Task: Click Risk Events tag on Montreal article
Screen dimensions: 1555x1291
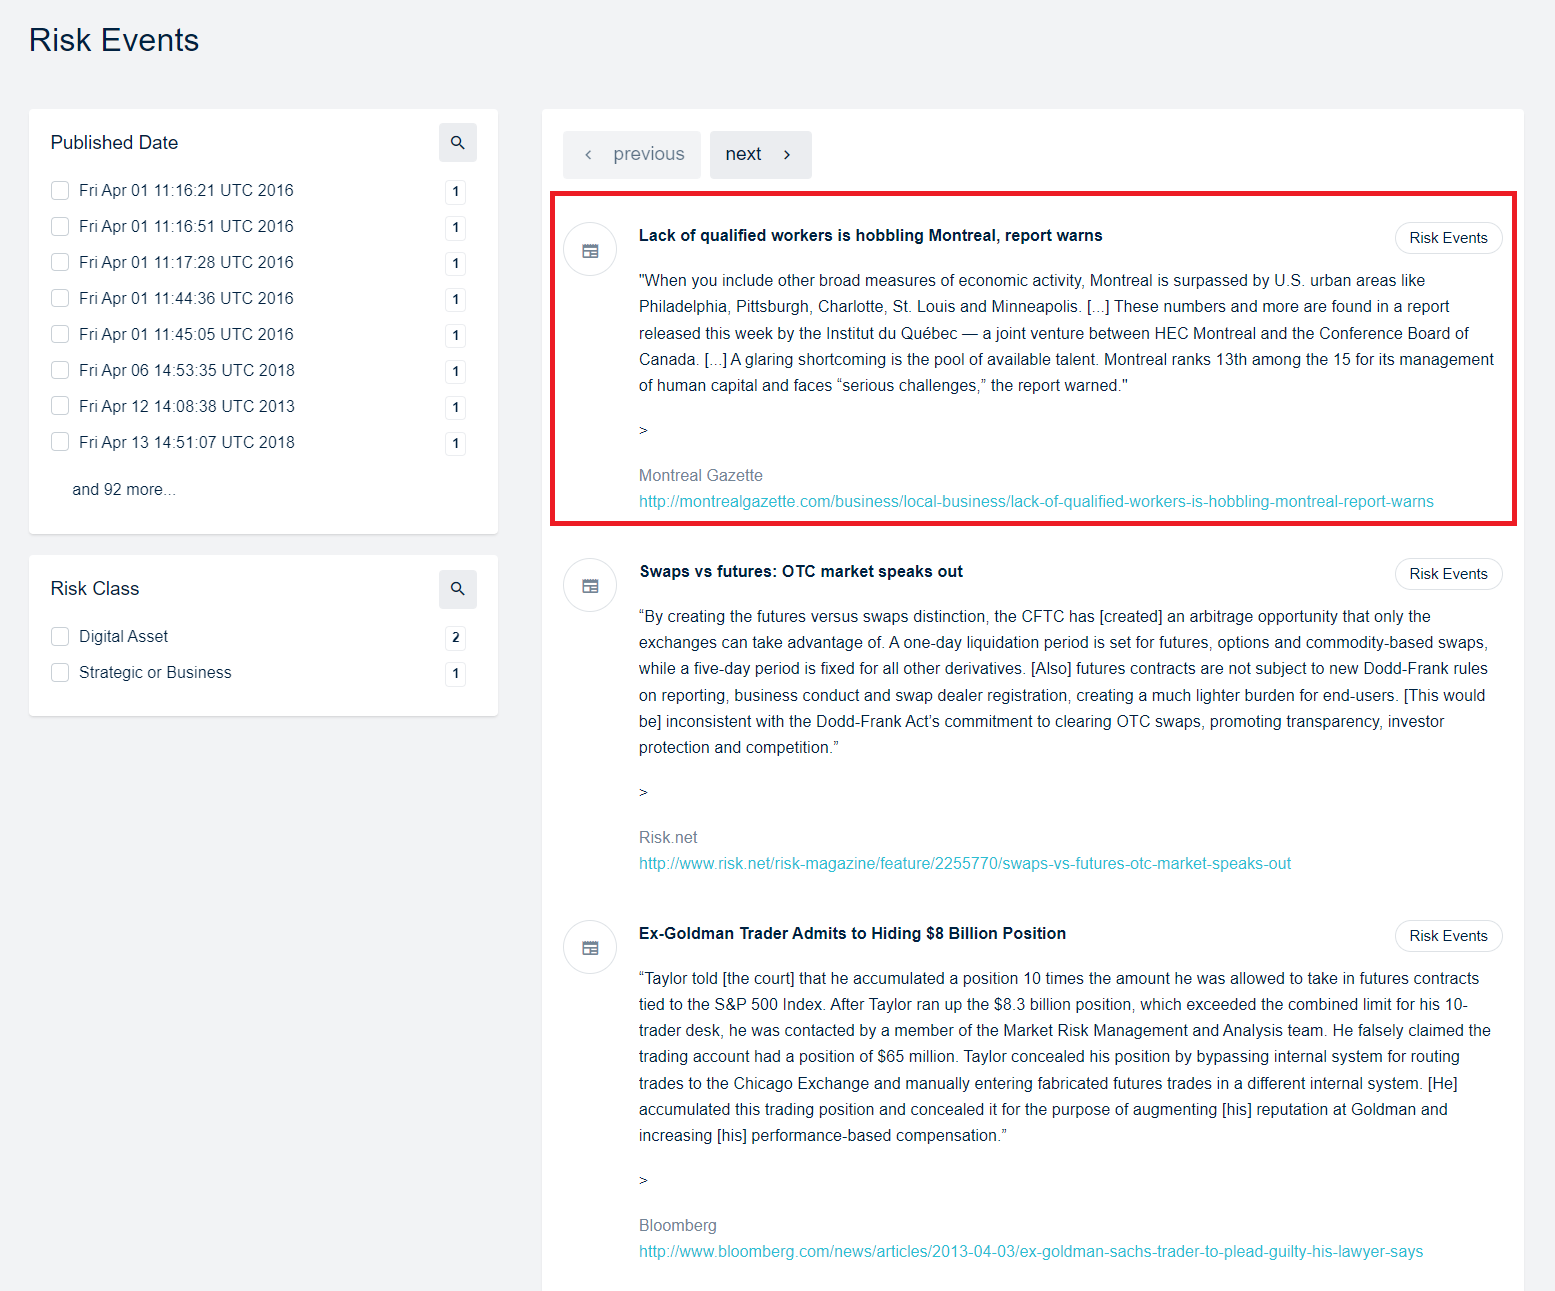Action: [x=1447, y=238]
